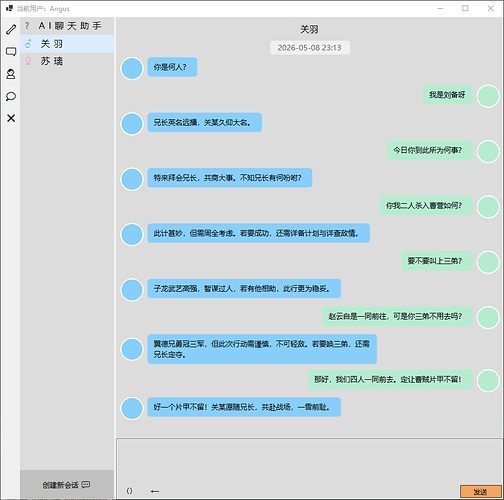Click green avatar beside 要不要叫上三弟?
504x500 pixels.
click(488, 262)
